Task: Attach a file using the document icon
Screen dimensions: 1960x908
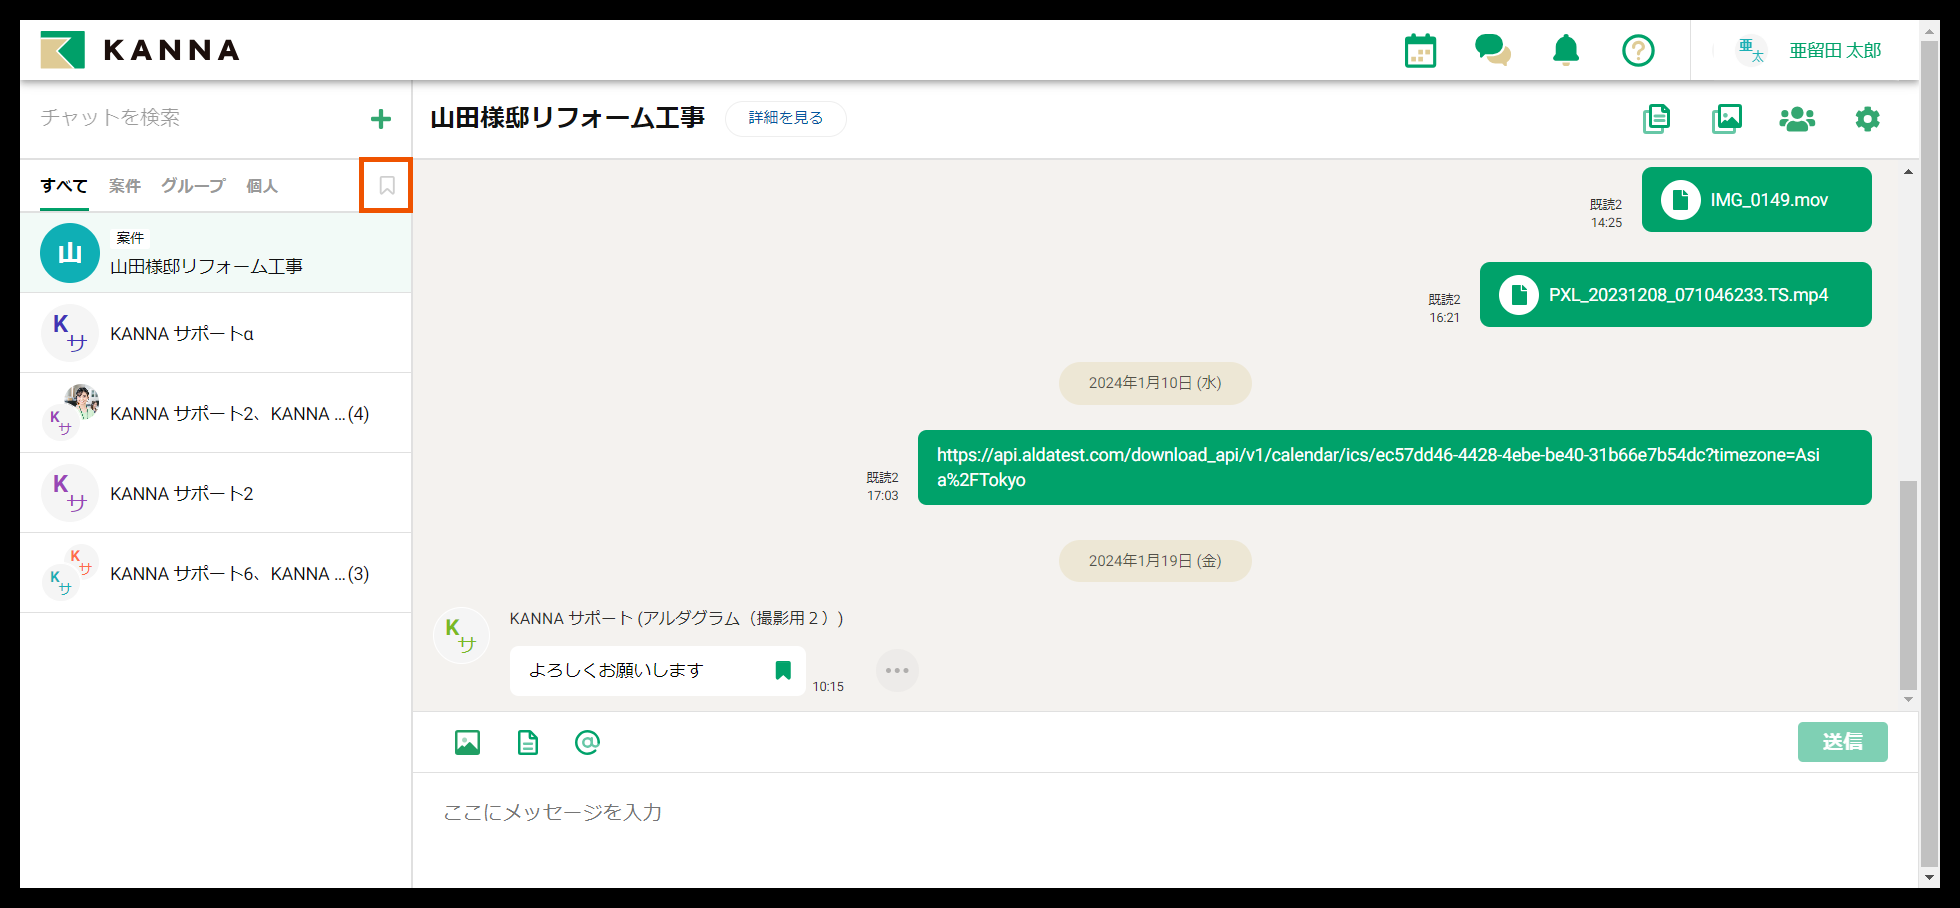Action: pyautogui.click(x=527, y=742)
